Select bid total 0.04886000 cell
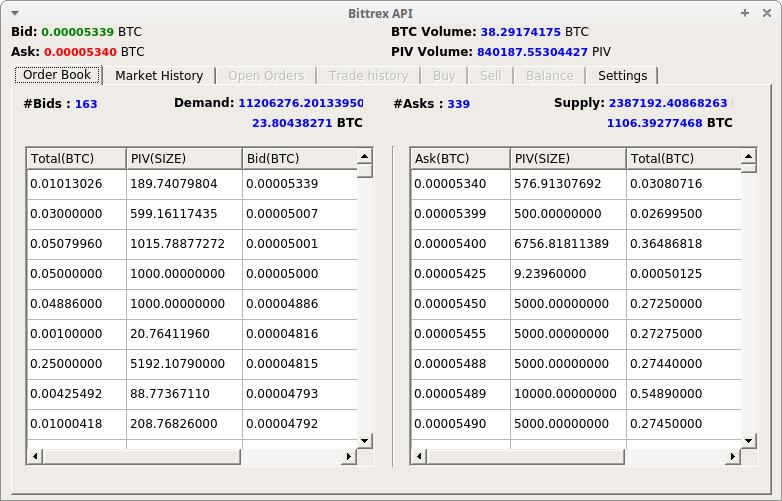 point(76,304)
